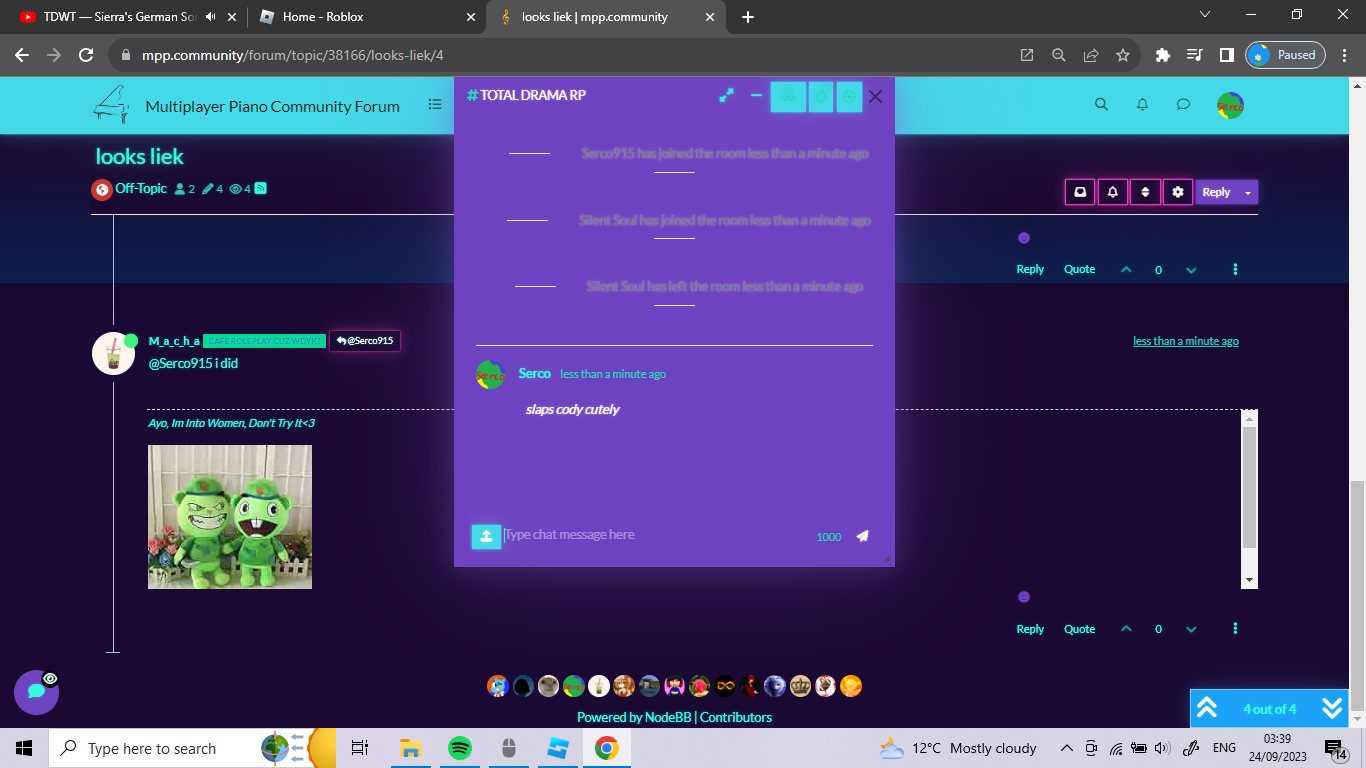Image resolution: width=1366 pixels, height=768 pixels.
Task: Close the Total Drama RP chat window
Action: click(875, 96)
